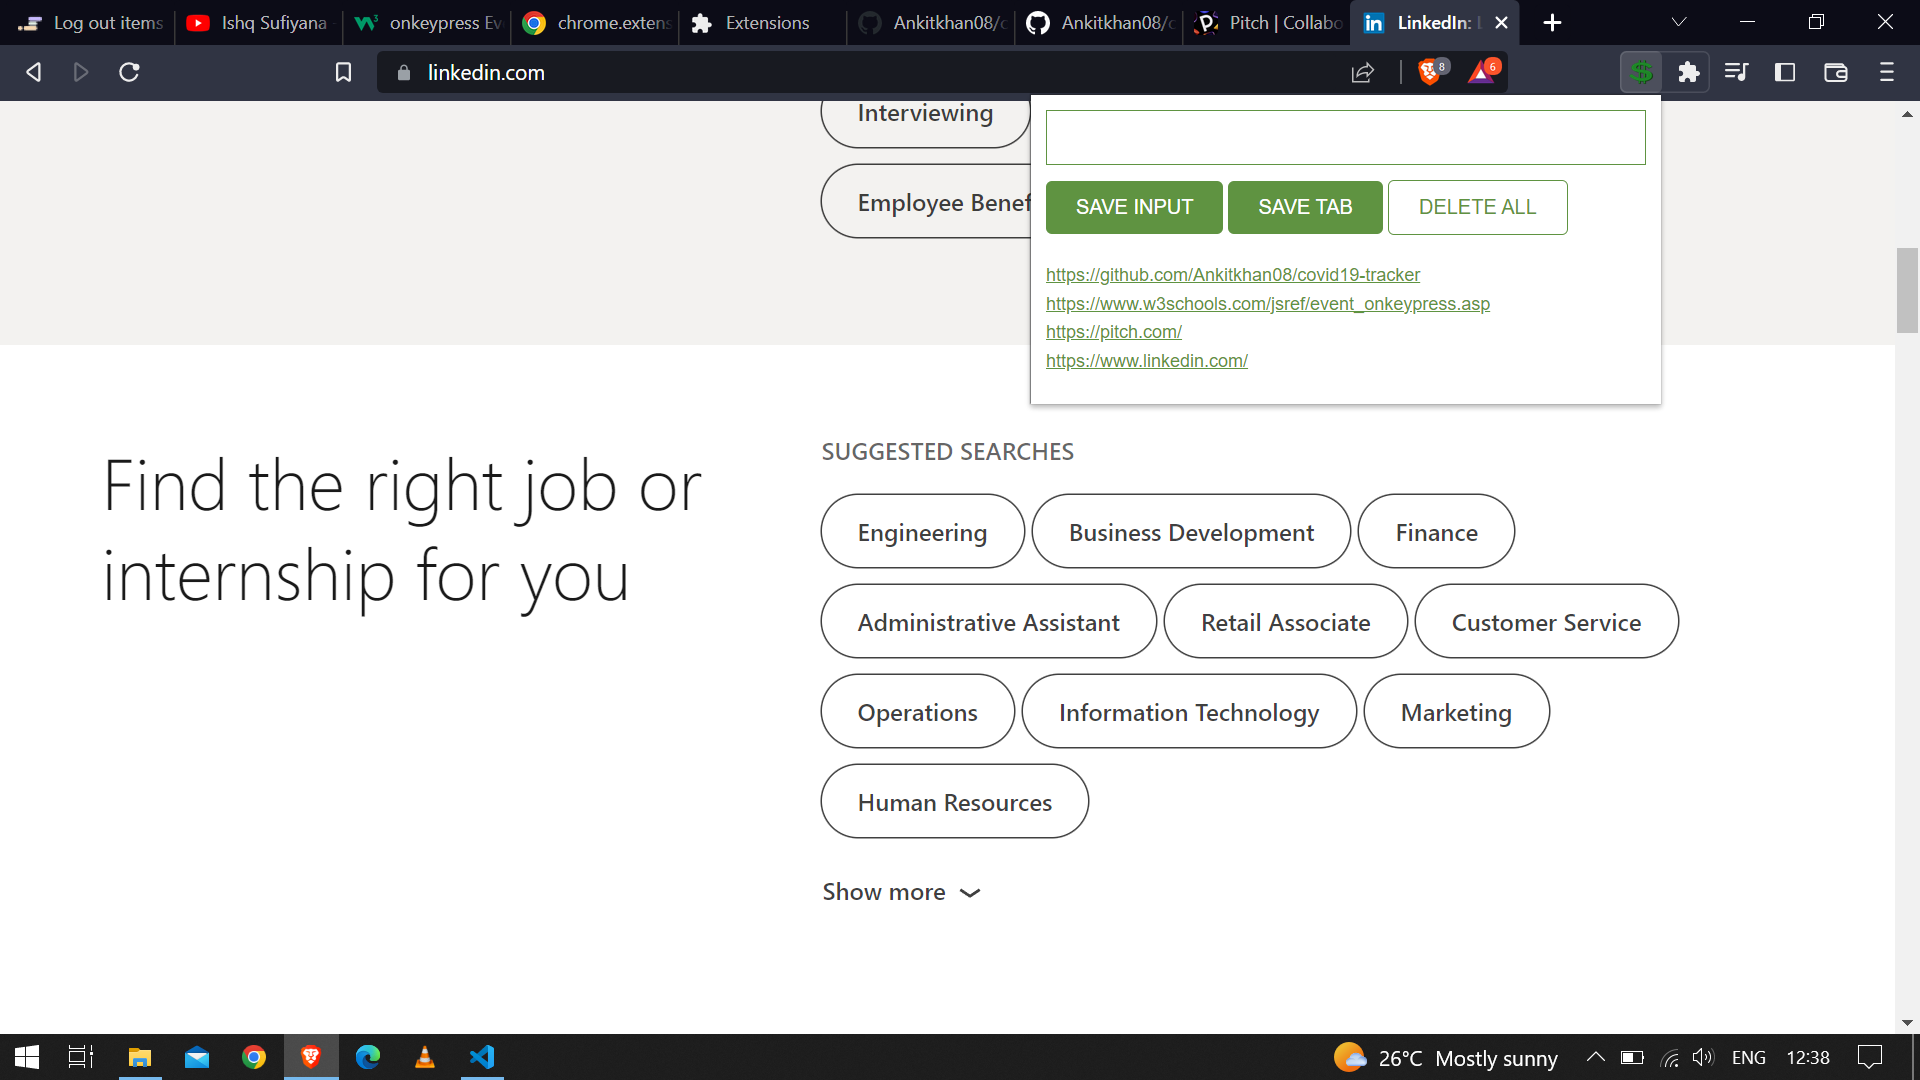Click the SAVE TAB button
1920x1080 pixels.
pyautogui.click(x=1305, y=207)
